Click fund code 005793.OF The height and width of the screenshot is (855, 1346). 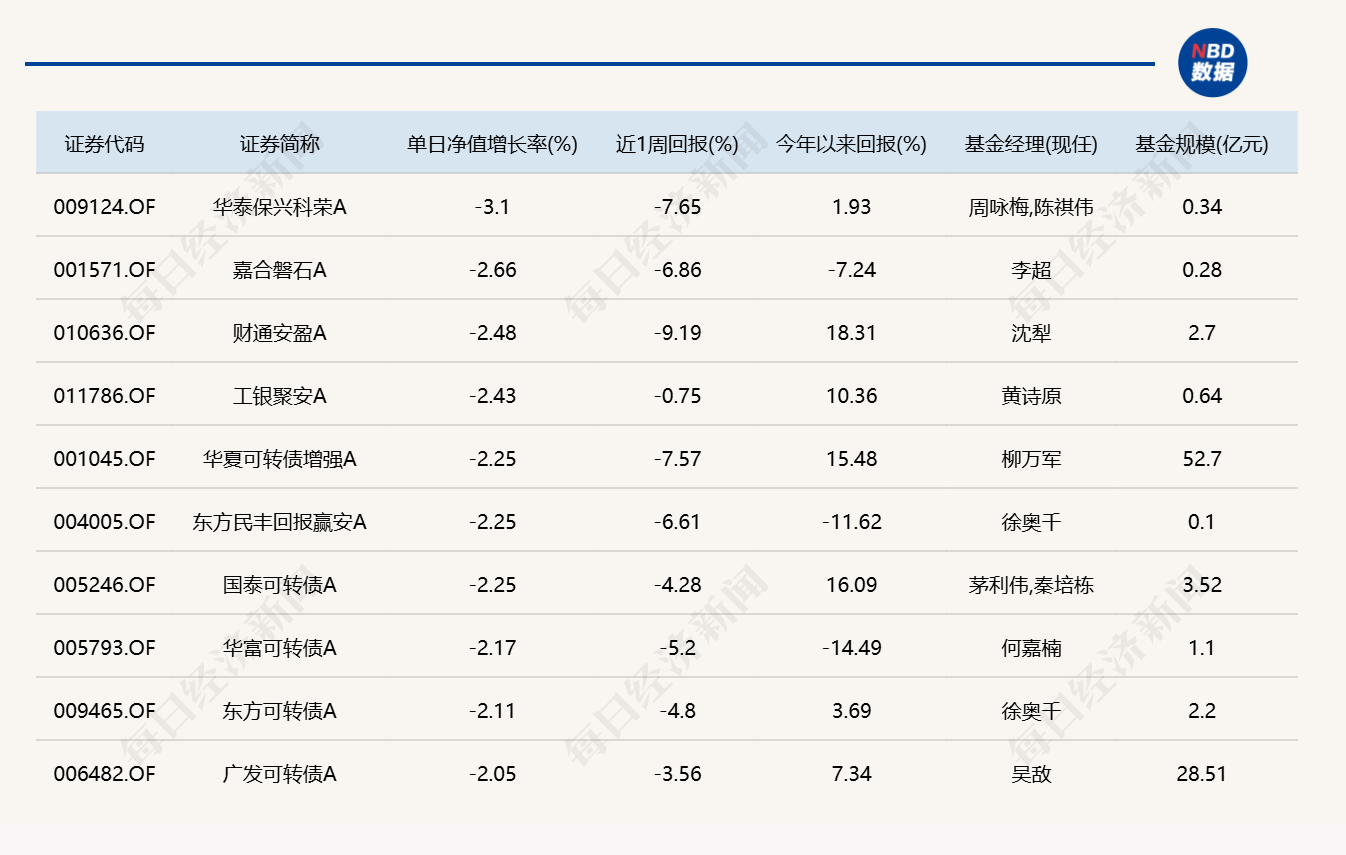pyautogui.click(x=105, y=648)
